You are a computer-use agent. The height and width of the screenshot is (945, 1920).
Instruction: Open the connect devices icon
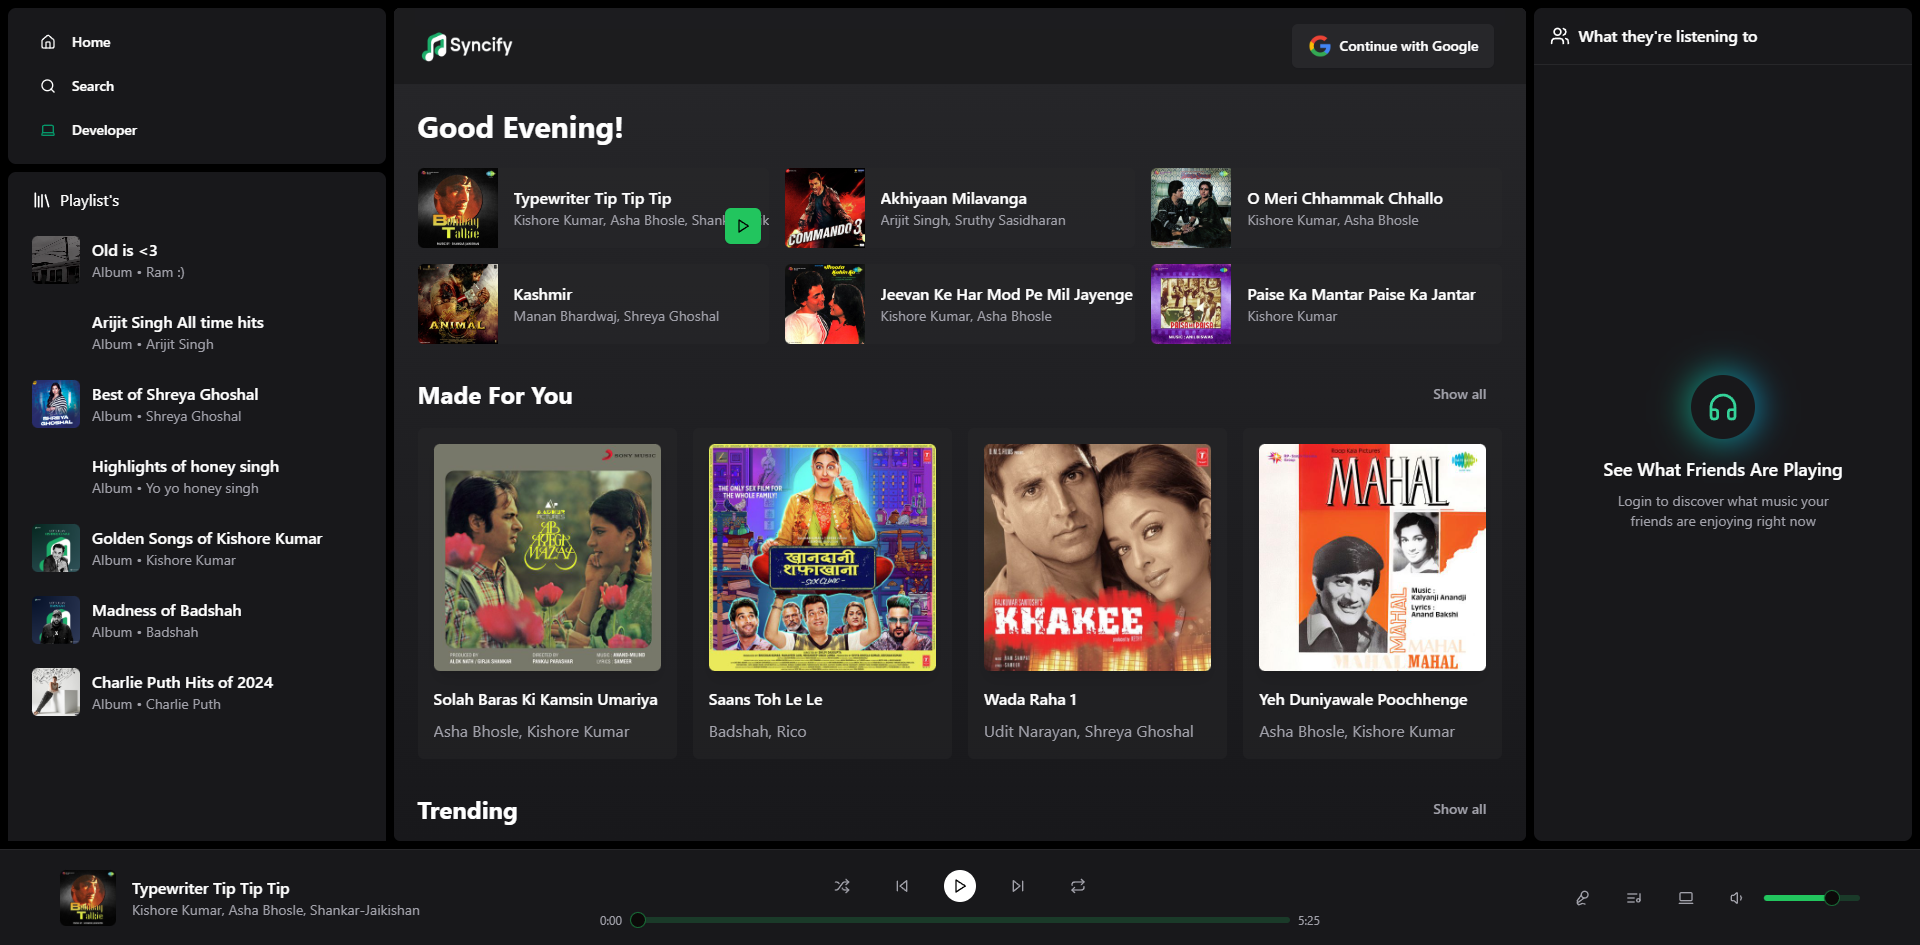tap(1686, 898)
